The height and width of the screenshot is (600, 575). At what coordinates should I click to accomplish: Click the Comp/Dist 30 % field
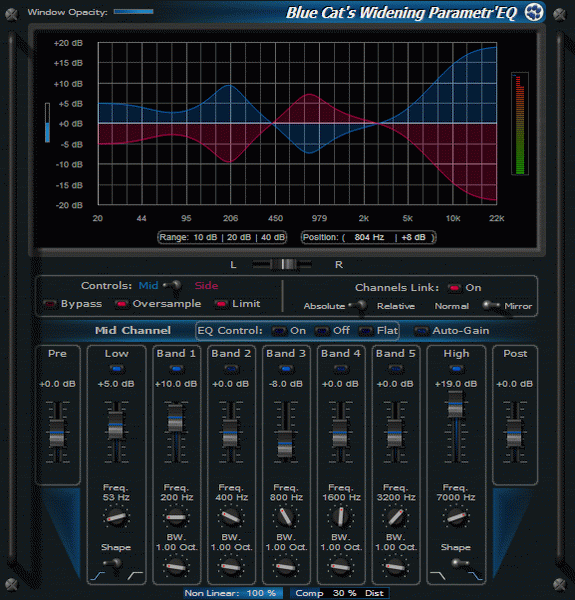click(340, 593)
